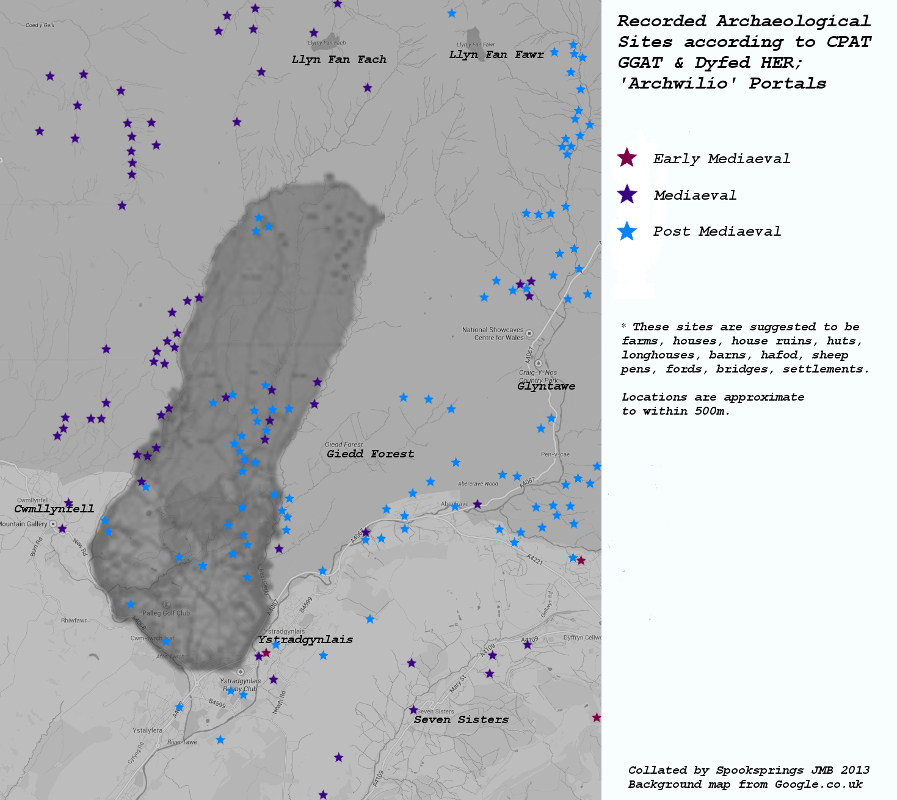Click the Post Mediaeval blue legend star

tap(628, 231)
